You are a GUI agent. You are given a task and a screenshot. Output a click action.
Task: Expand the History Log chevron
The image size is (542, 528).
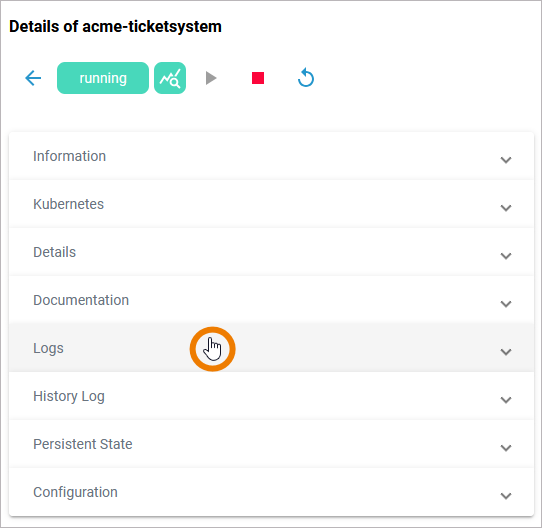[506, 400]
